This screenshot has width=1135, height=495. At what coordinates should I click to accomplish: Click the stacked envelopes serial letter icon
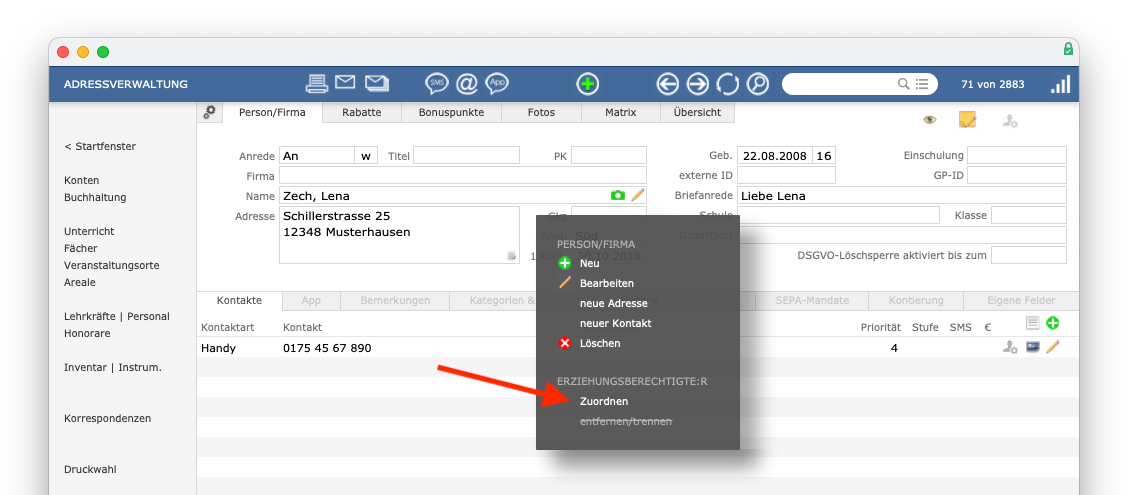click(x=377, y=83)
